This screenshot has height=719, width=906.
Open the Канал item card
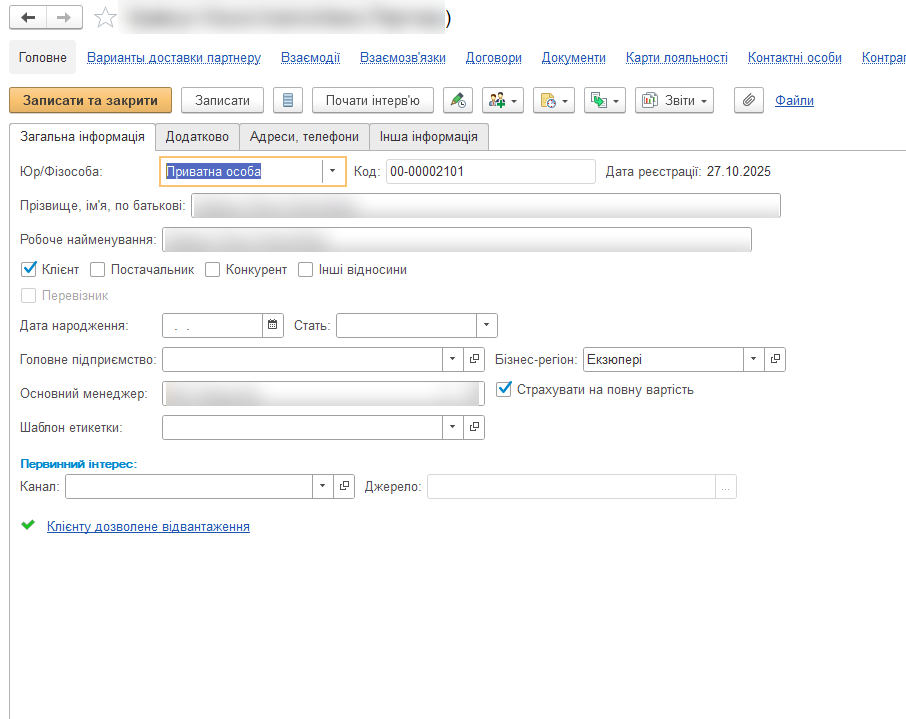coord(344,487)
